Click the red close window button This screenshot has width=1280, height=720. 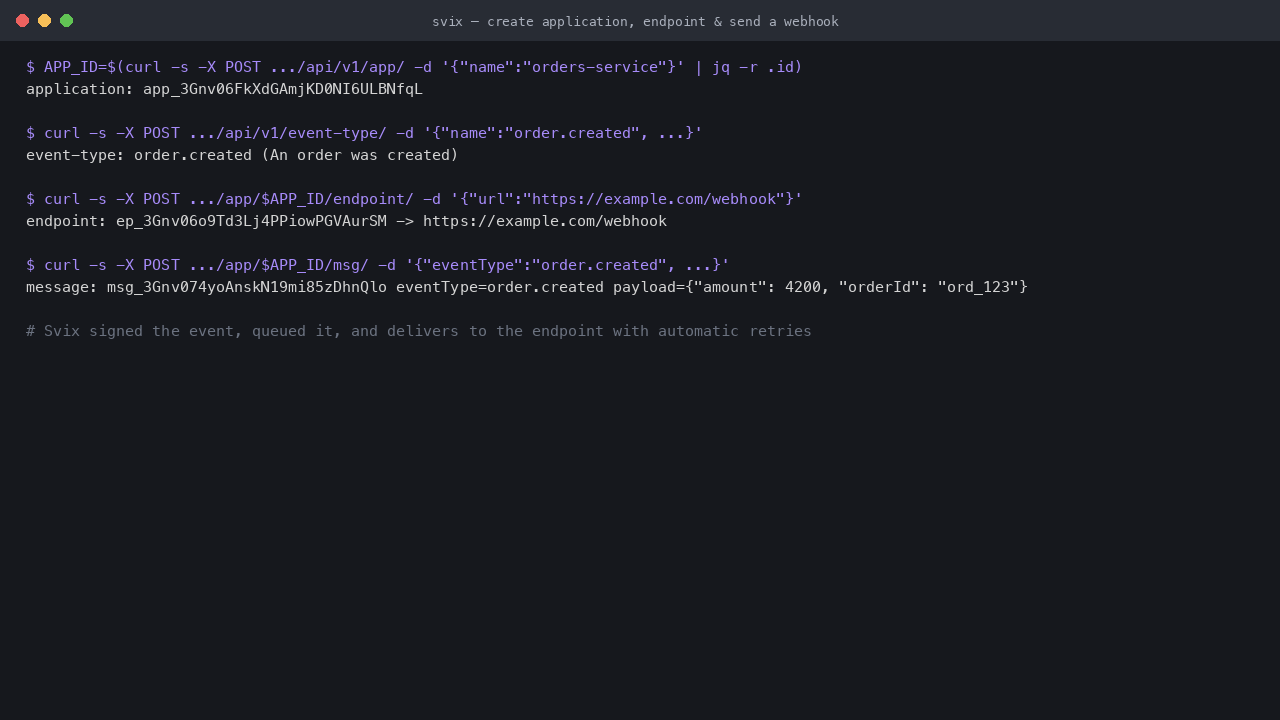[22, 20]
